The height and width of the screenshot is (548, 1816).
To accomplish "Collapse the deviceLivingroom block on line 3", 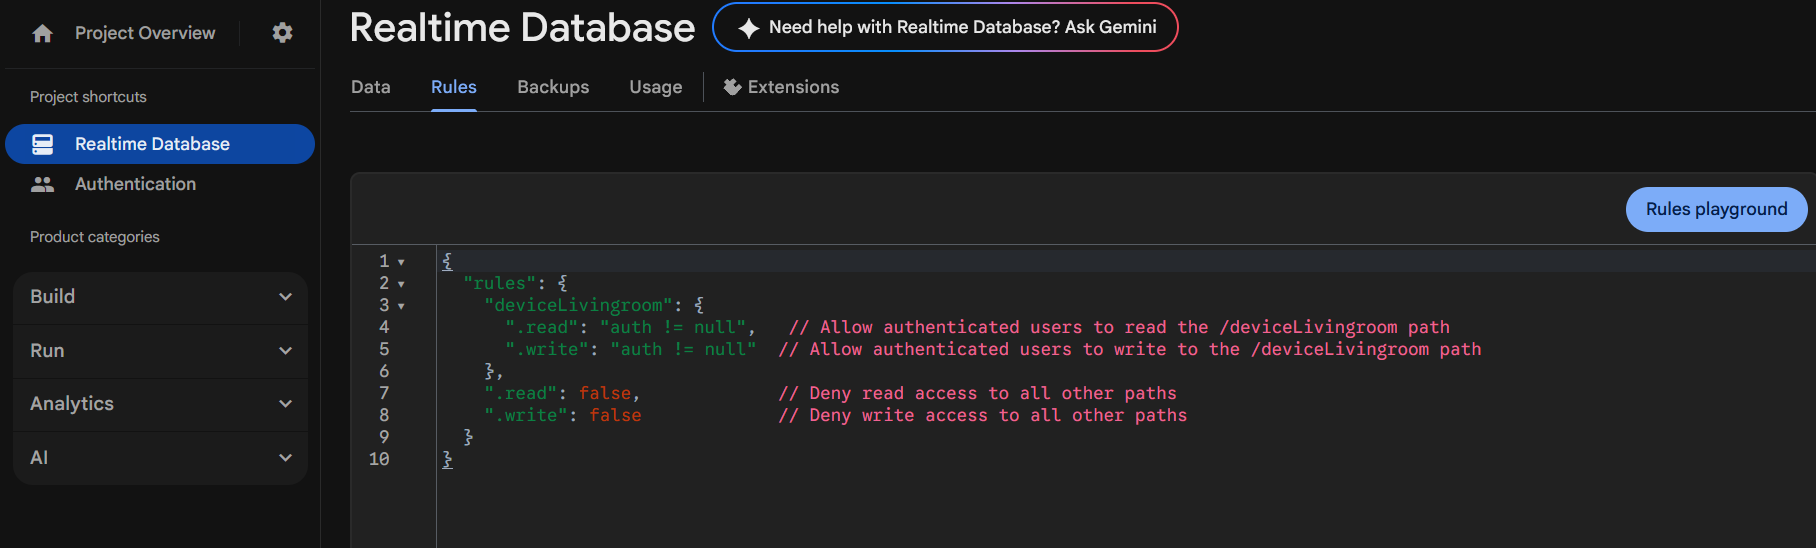I will tap(401, 306).
